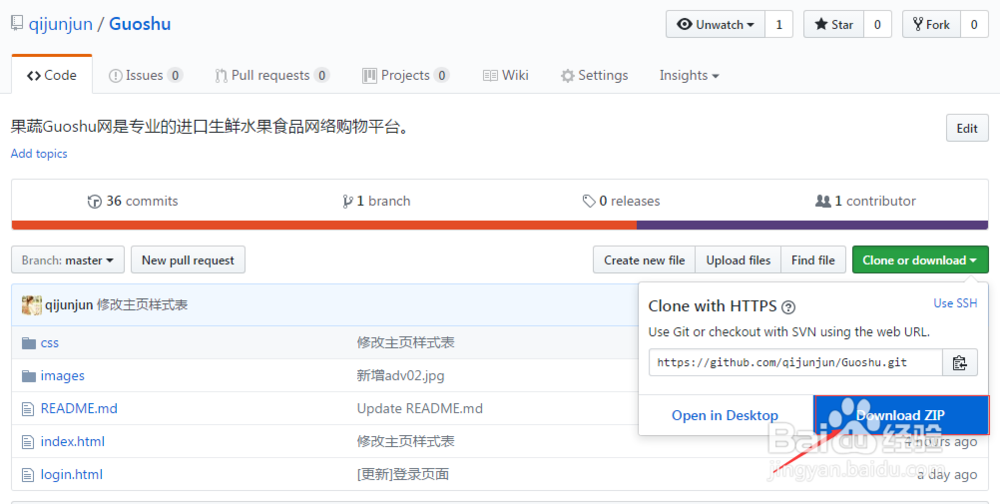1000x504 pixels.
Task: Click qijunjun author name in commit bar
Action: pyautogui.click(x=69, y=305)
